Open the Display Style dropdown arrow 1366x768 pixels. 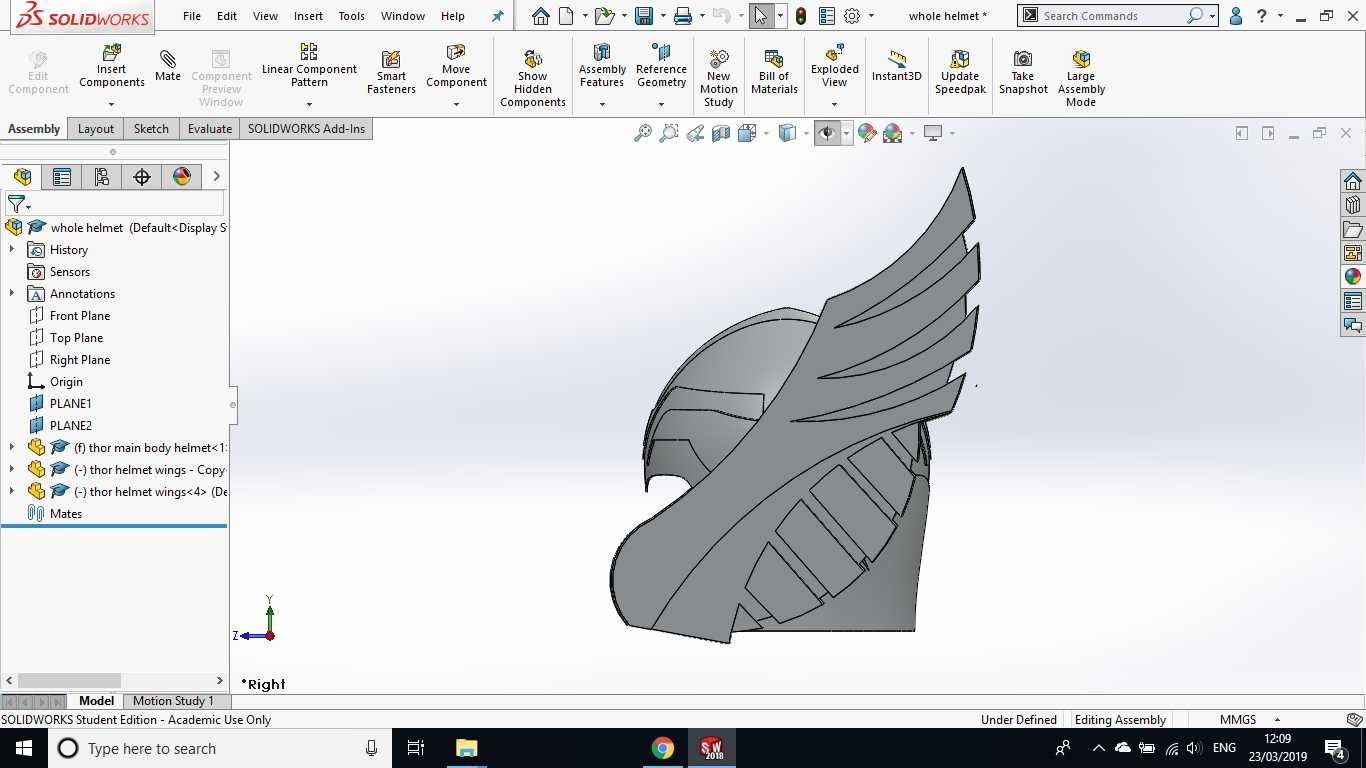pyautogui.click(x=806, y=133)
